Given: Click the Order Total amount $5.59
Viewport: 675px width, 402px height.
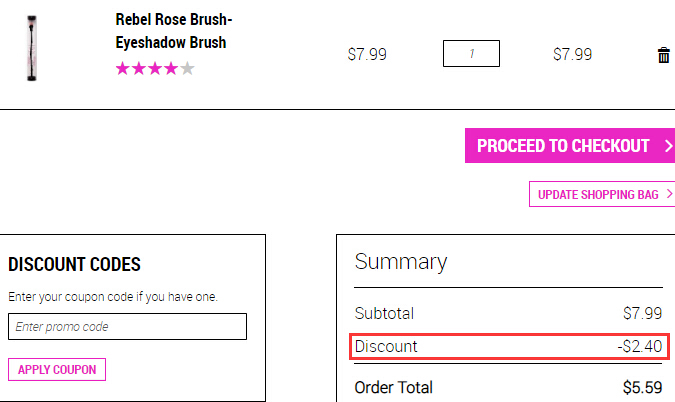Looking at the screenshot, I should 642,387.
